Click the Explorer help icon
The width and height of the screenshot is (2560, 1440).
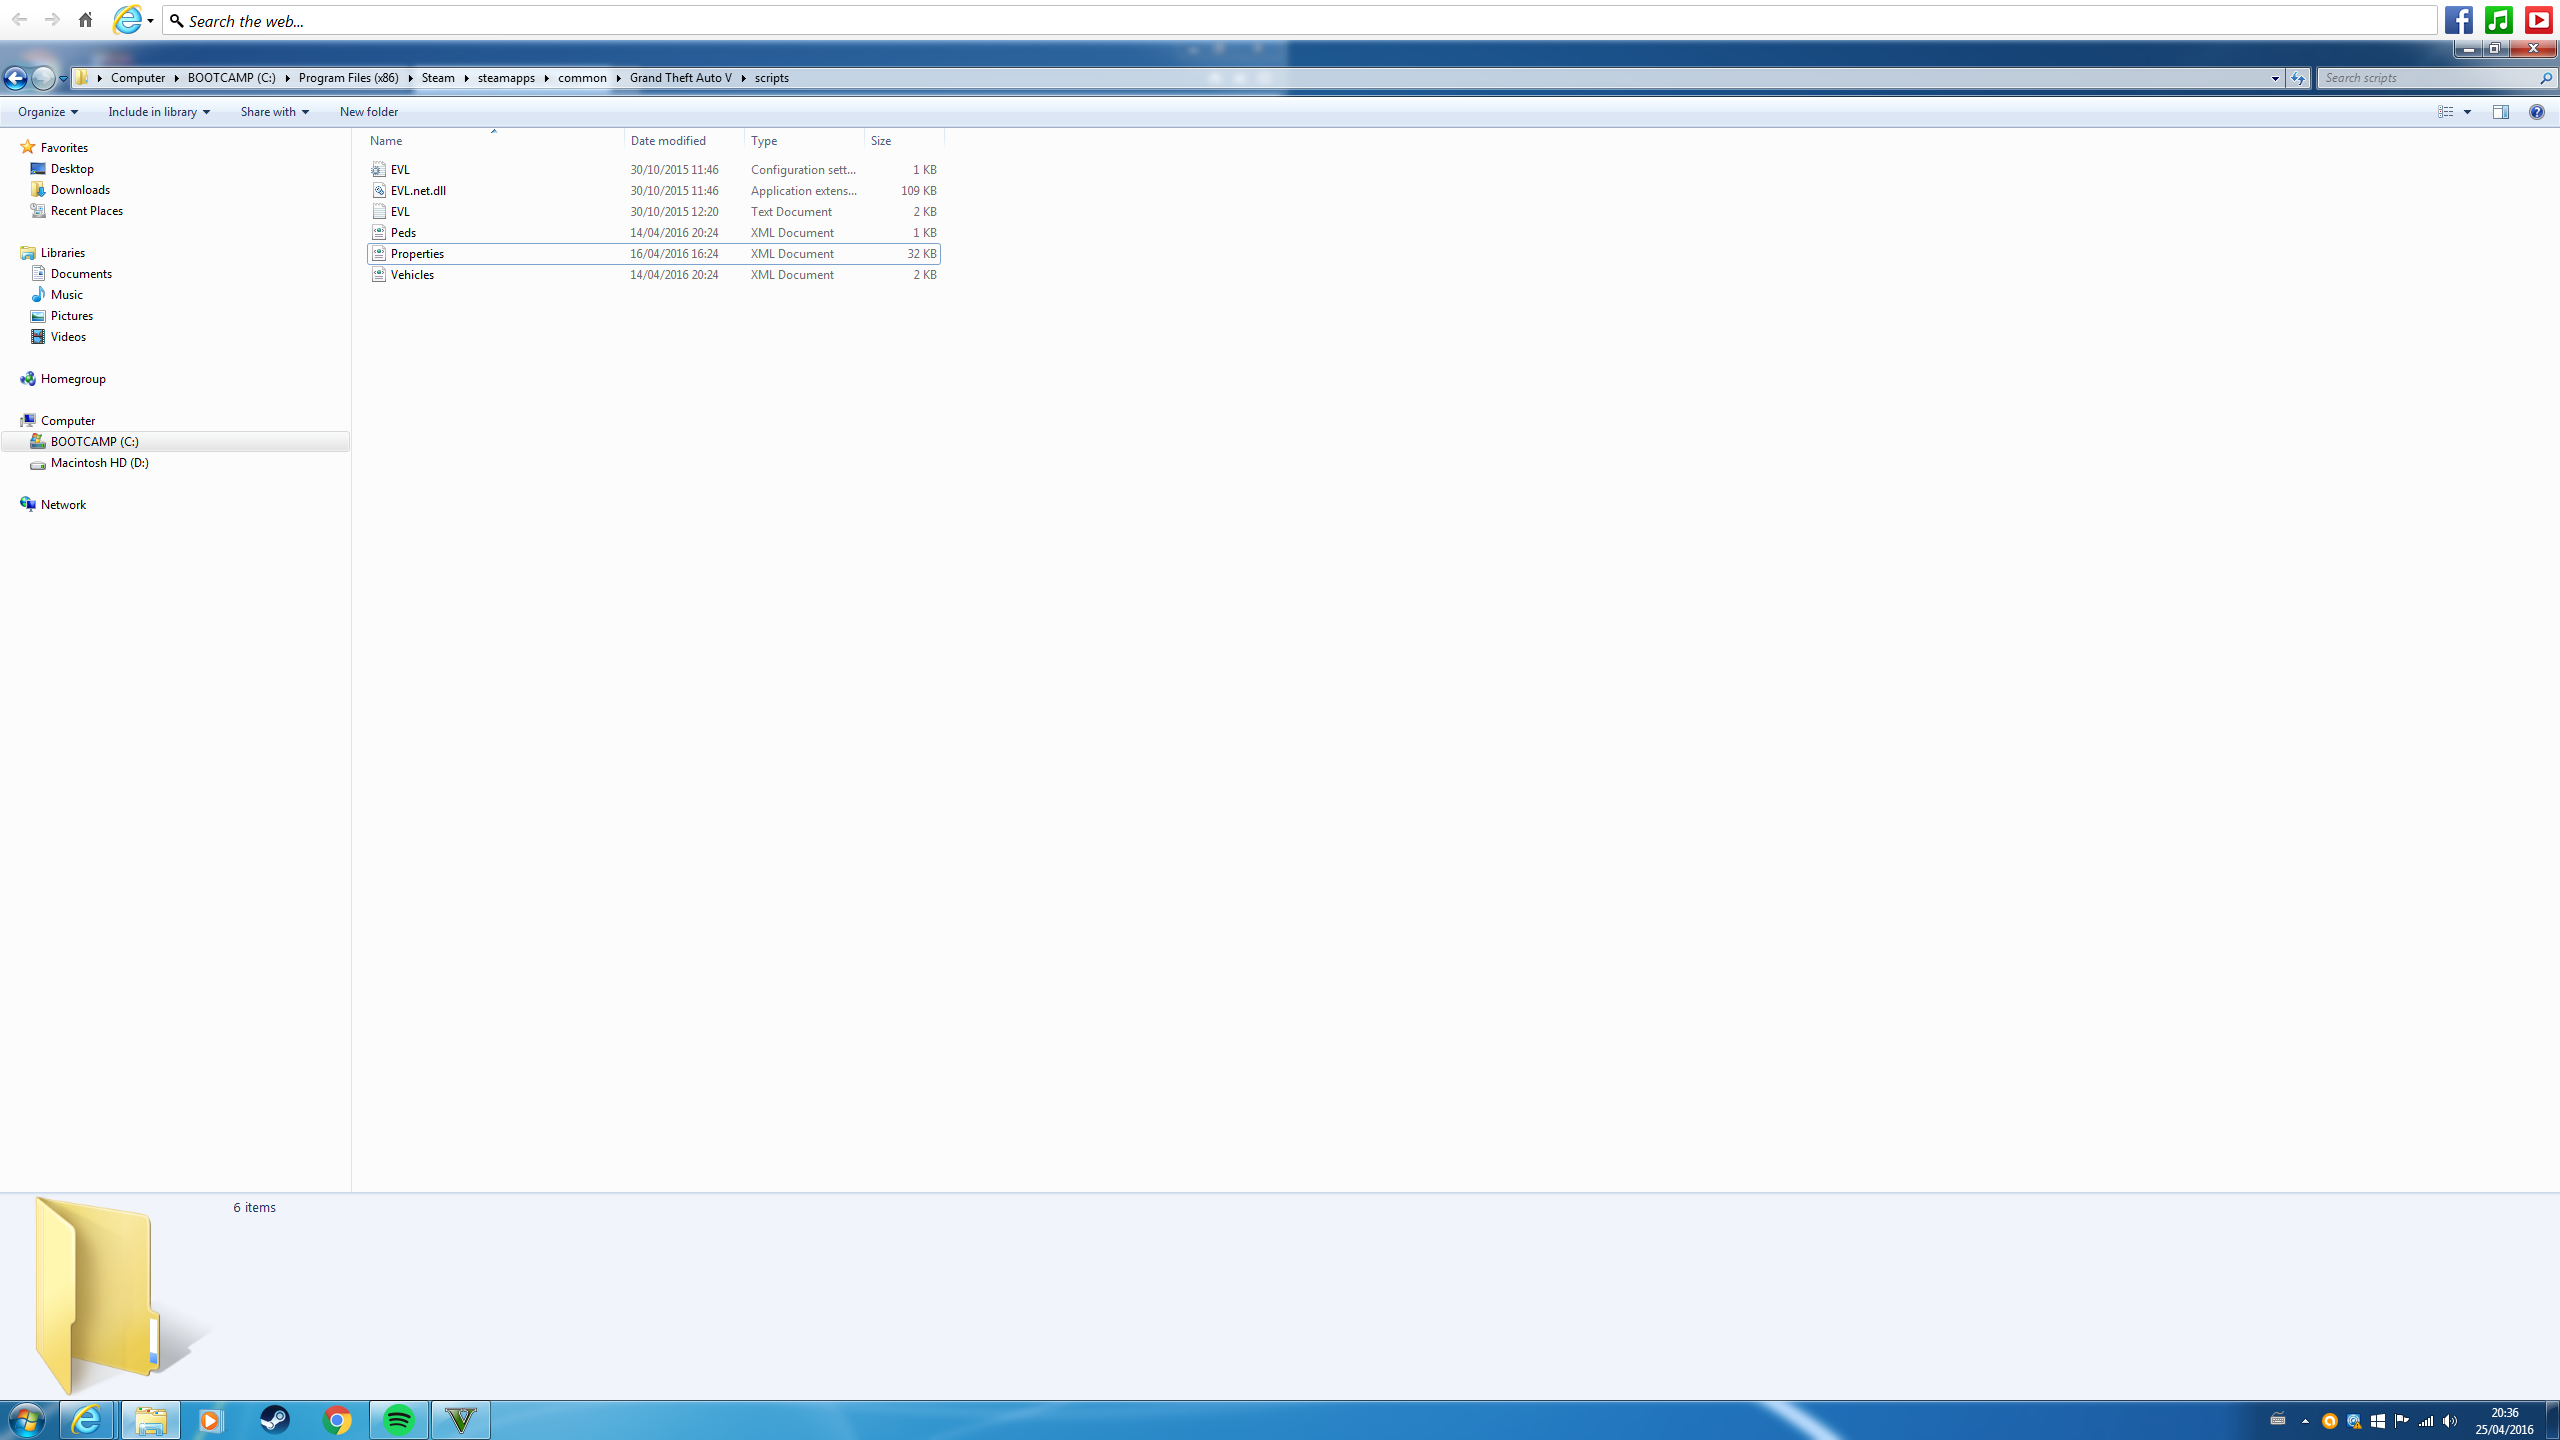2536,112
